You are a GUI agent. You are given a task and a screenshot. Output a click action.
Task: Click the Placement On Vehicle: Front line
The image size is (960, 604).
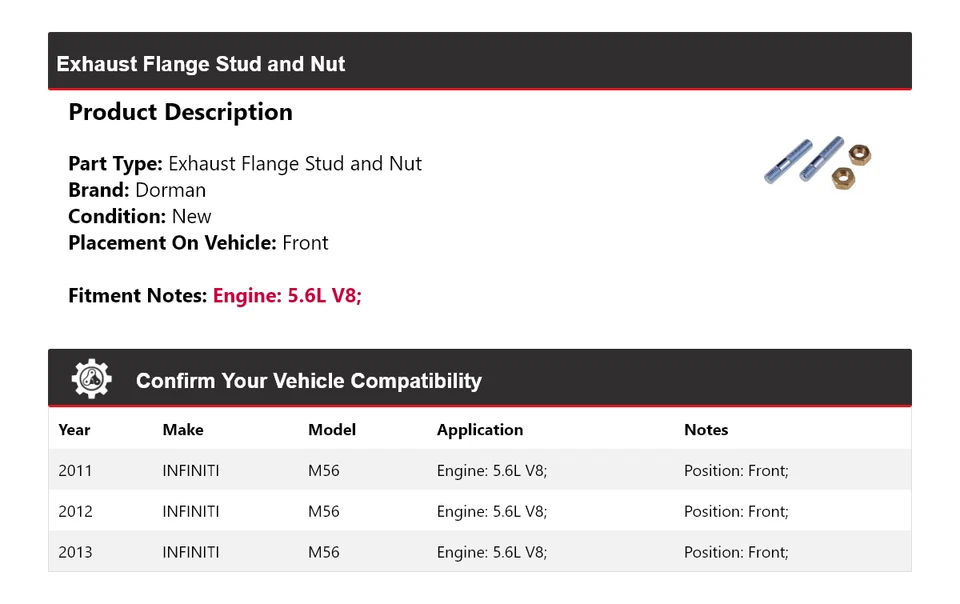[x=198, y=243]
